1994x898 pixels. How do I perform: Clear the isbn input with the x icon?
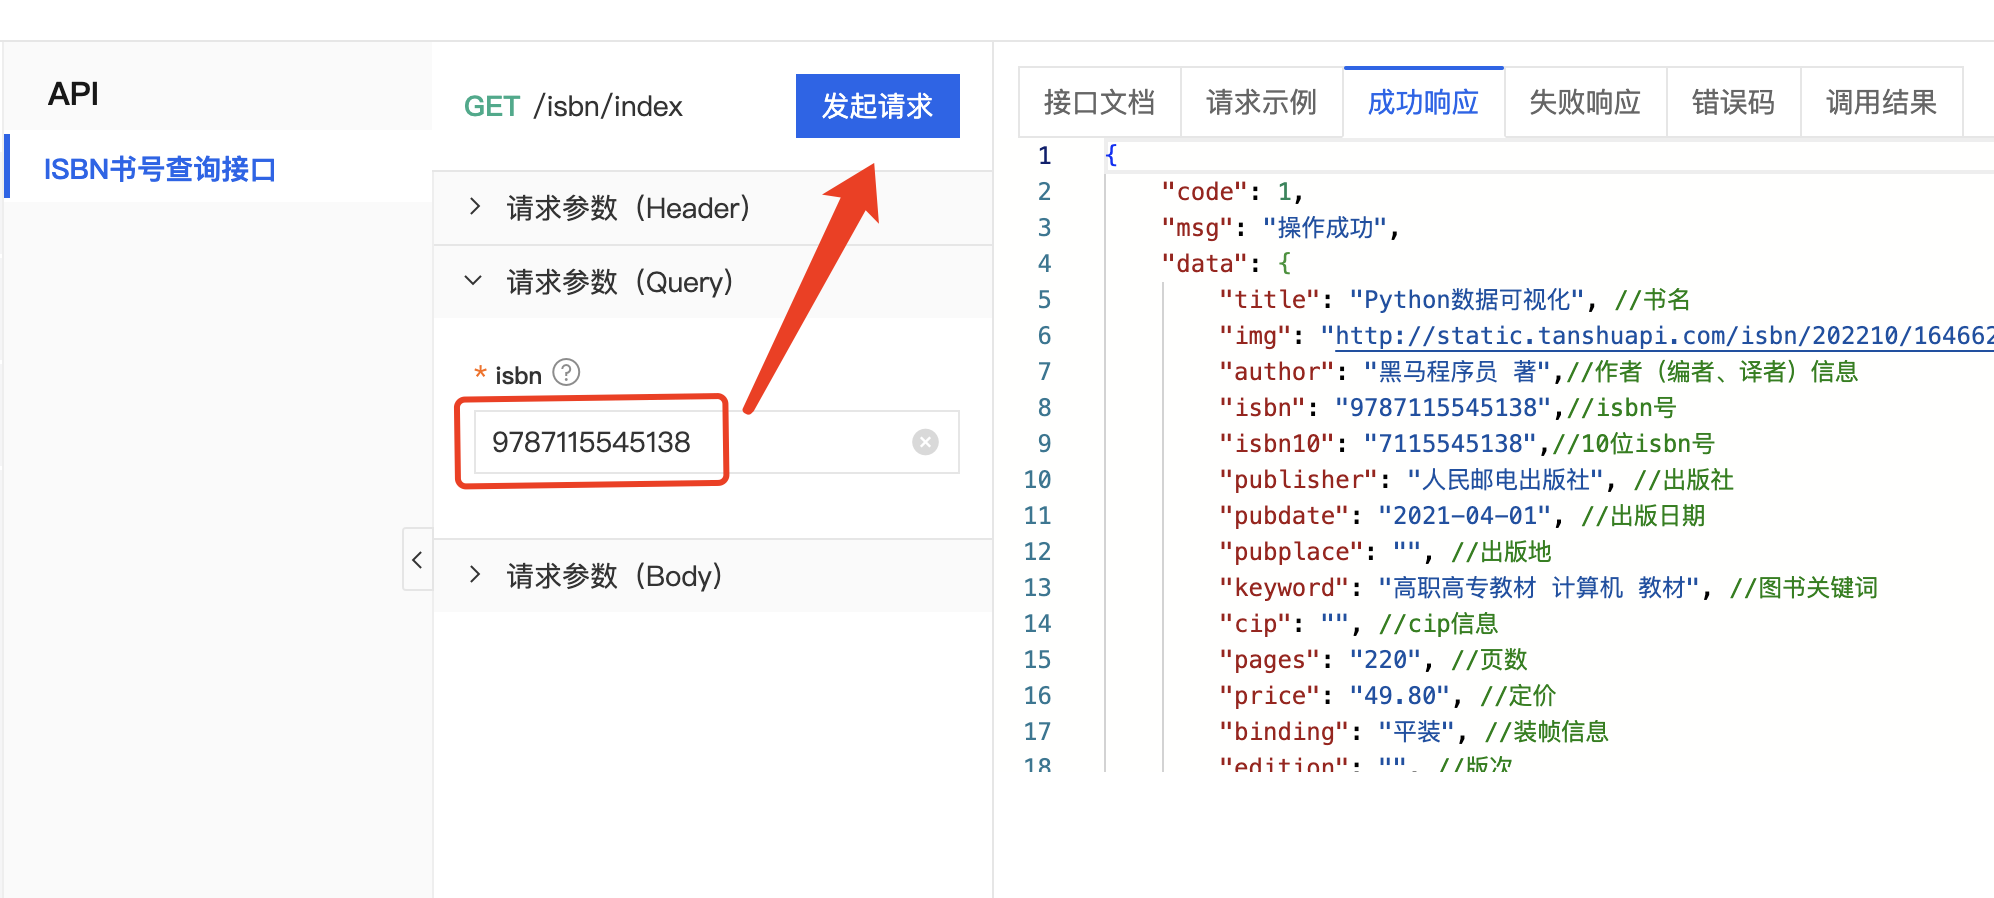(x=925, y=442)
